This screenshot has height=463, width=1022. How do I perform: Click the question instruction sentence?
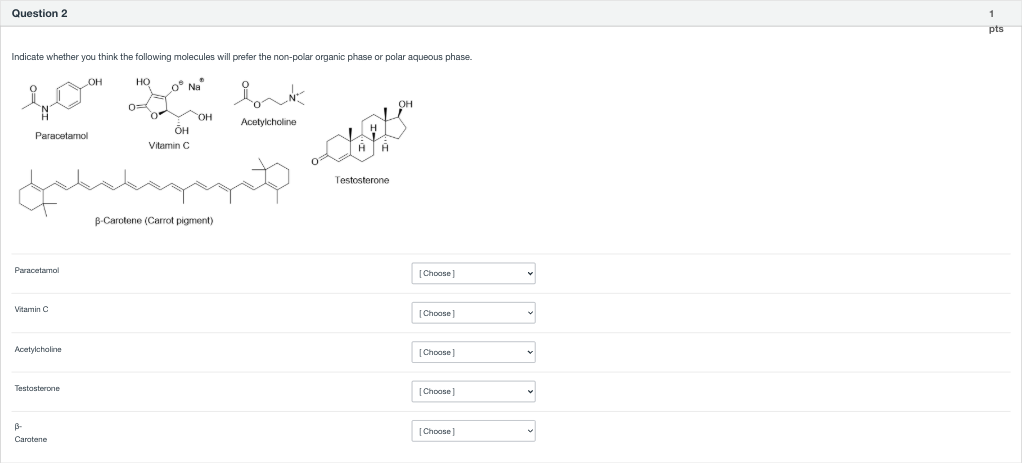[x=242, y=57]
